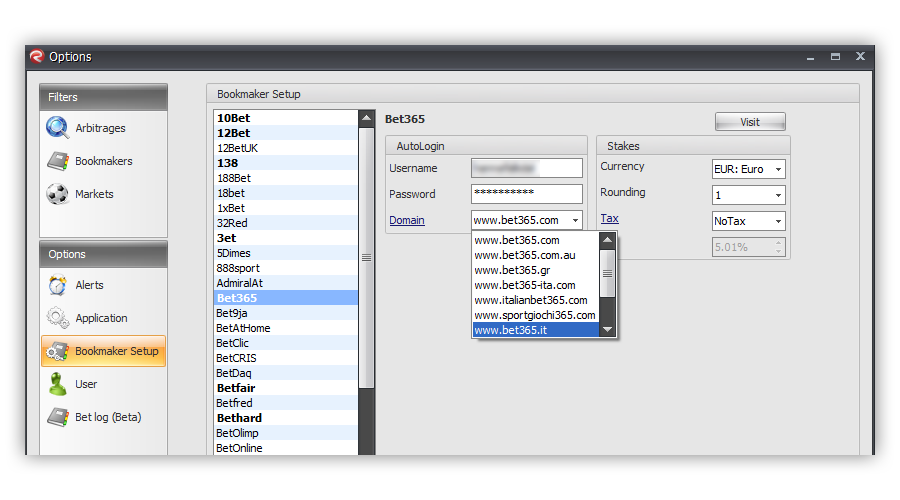Viewport: 900px width, 500px height.
Task: Click the Bookmakers book icon
Action: pyautogui.click(x=57, y=161)
